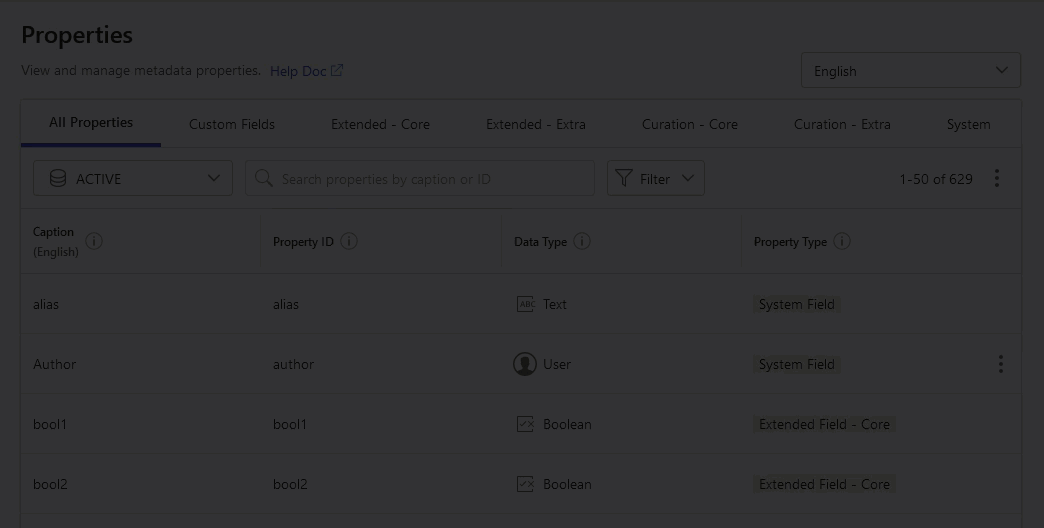Click the info icon next to Data Type

(x=582, y=241)
